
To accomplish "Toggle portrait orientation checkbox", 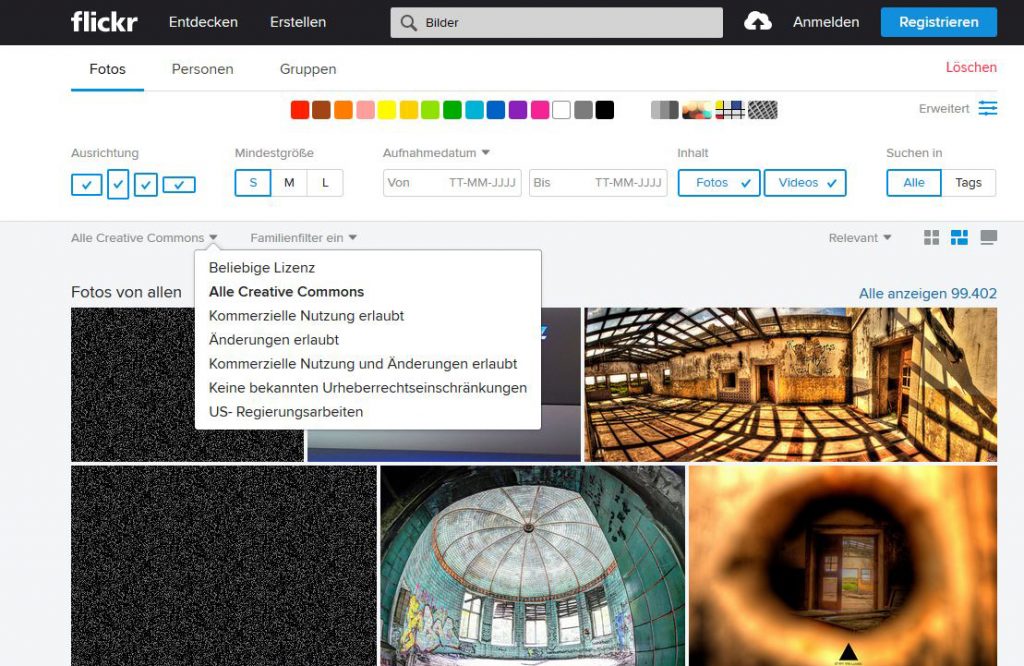I will click(118, 184).
